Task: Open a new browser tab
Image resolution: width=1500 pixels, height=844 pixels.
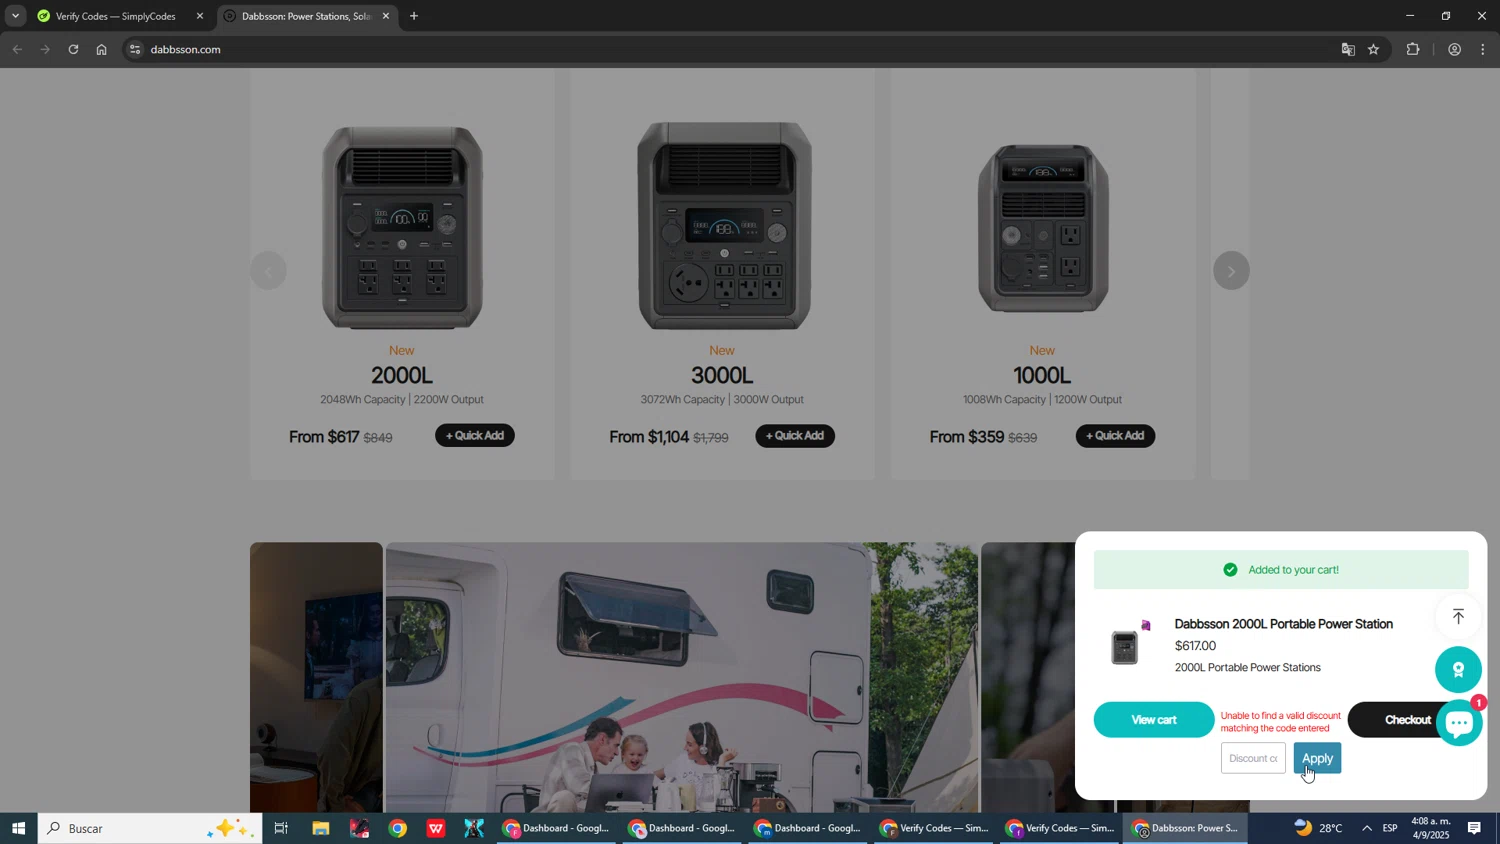Action: 414,16
